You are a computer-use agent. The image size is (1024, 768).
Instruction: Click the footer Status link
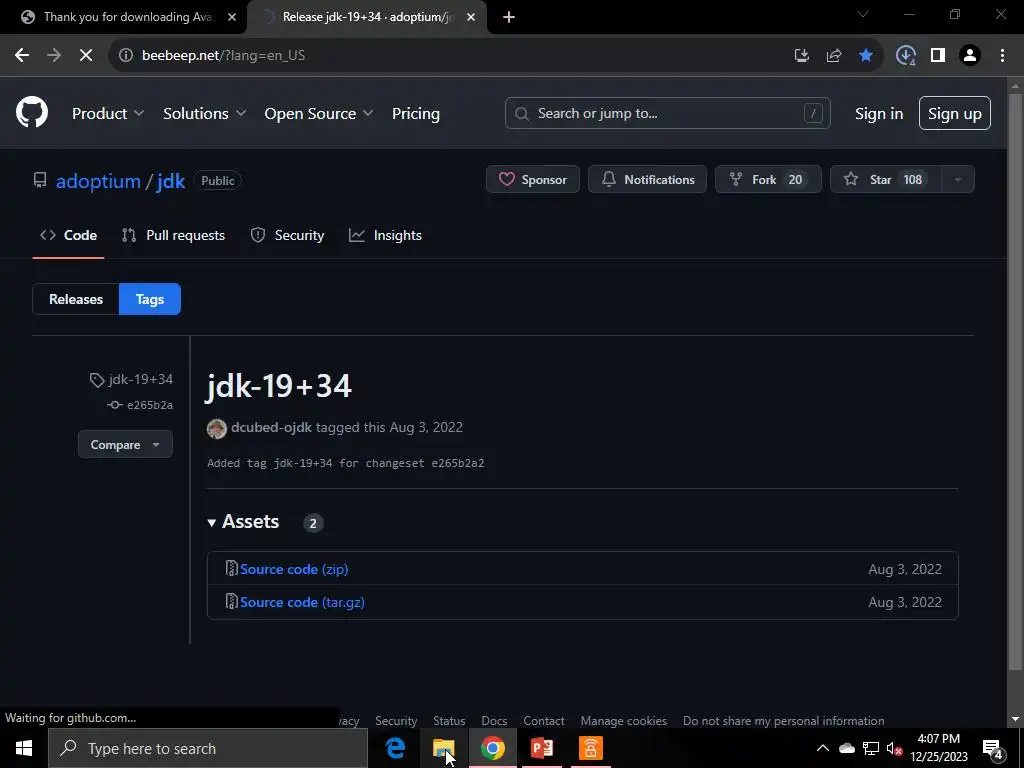click(x=449, y=721)
